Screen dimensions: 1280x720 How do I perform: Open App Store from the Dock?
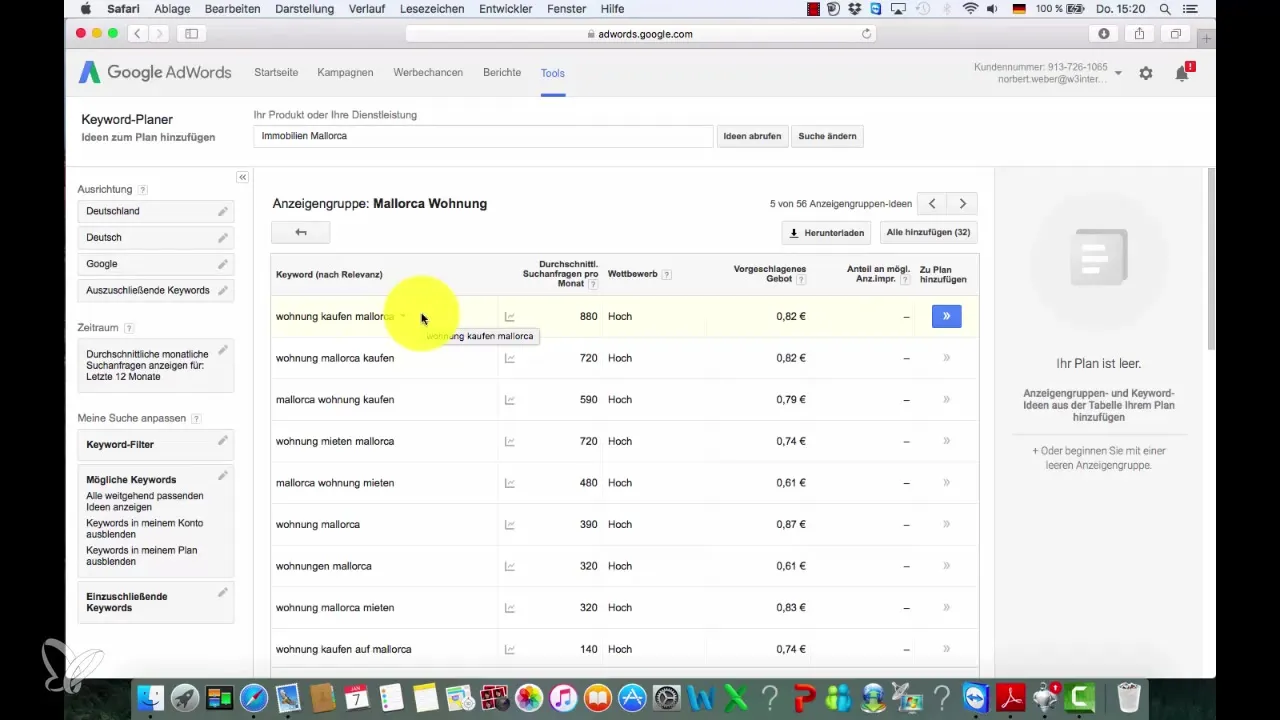coord(631,698)
